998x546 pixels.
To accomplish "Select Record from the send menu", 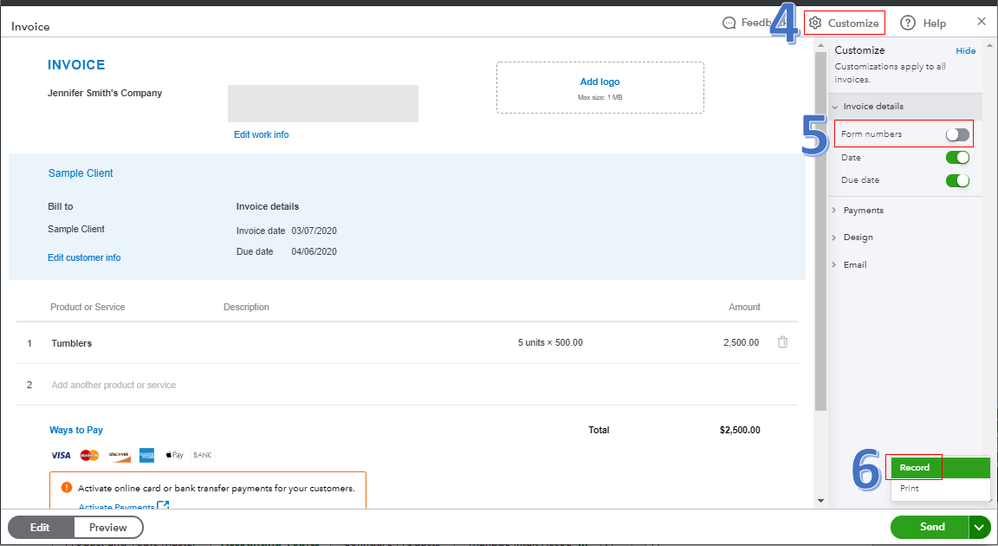I will click(x=914, y=467).
